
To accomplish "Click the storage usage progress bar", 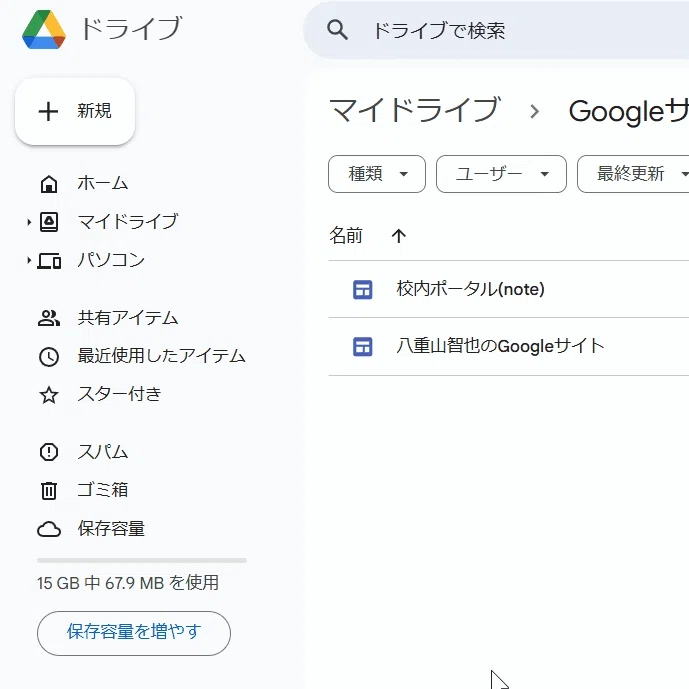I will [x=142, y=561].
